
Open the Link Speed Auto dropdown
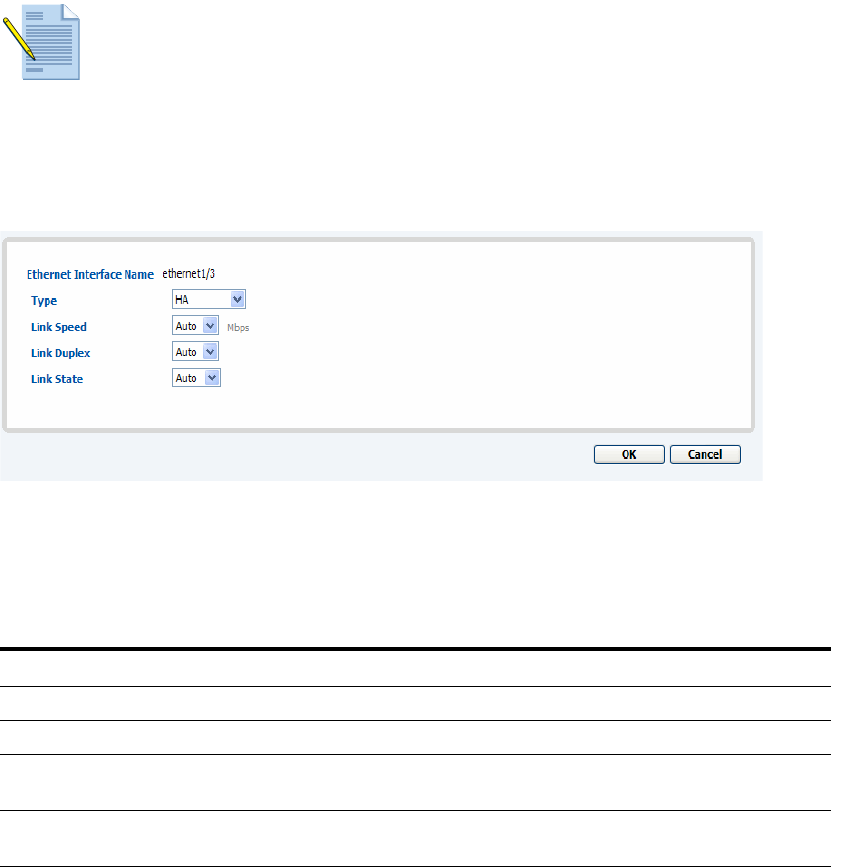[195, 326]
